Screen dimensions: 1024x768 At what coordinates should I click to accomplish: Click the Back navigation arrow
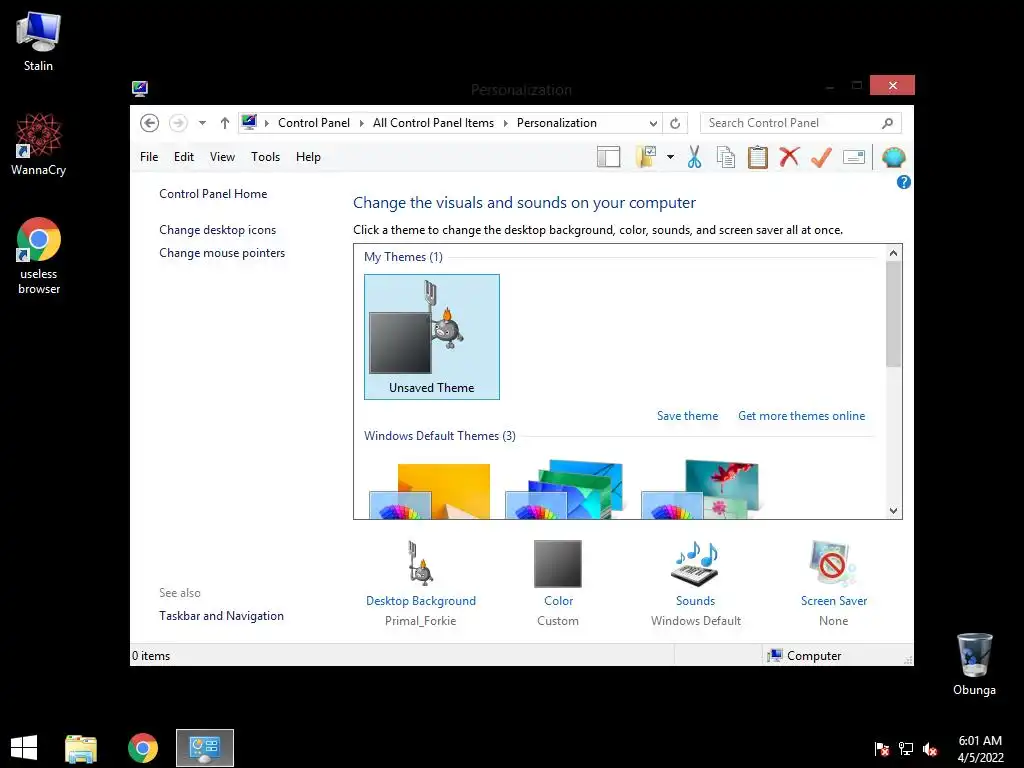(x=150, y=123)
